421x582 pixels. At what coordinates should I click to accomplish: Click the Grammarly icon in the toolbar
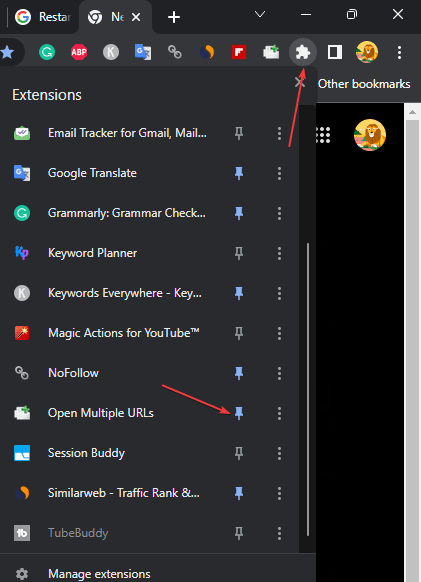[47, 52]
